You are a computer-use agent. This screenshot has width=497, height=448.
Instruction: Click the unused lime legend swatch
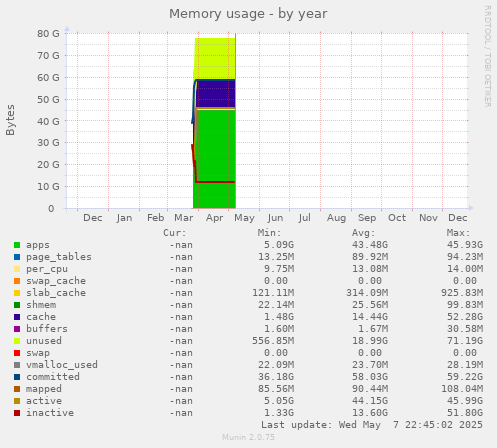click(17, 341)
